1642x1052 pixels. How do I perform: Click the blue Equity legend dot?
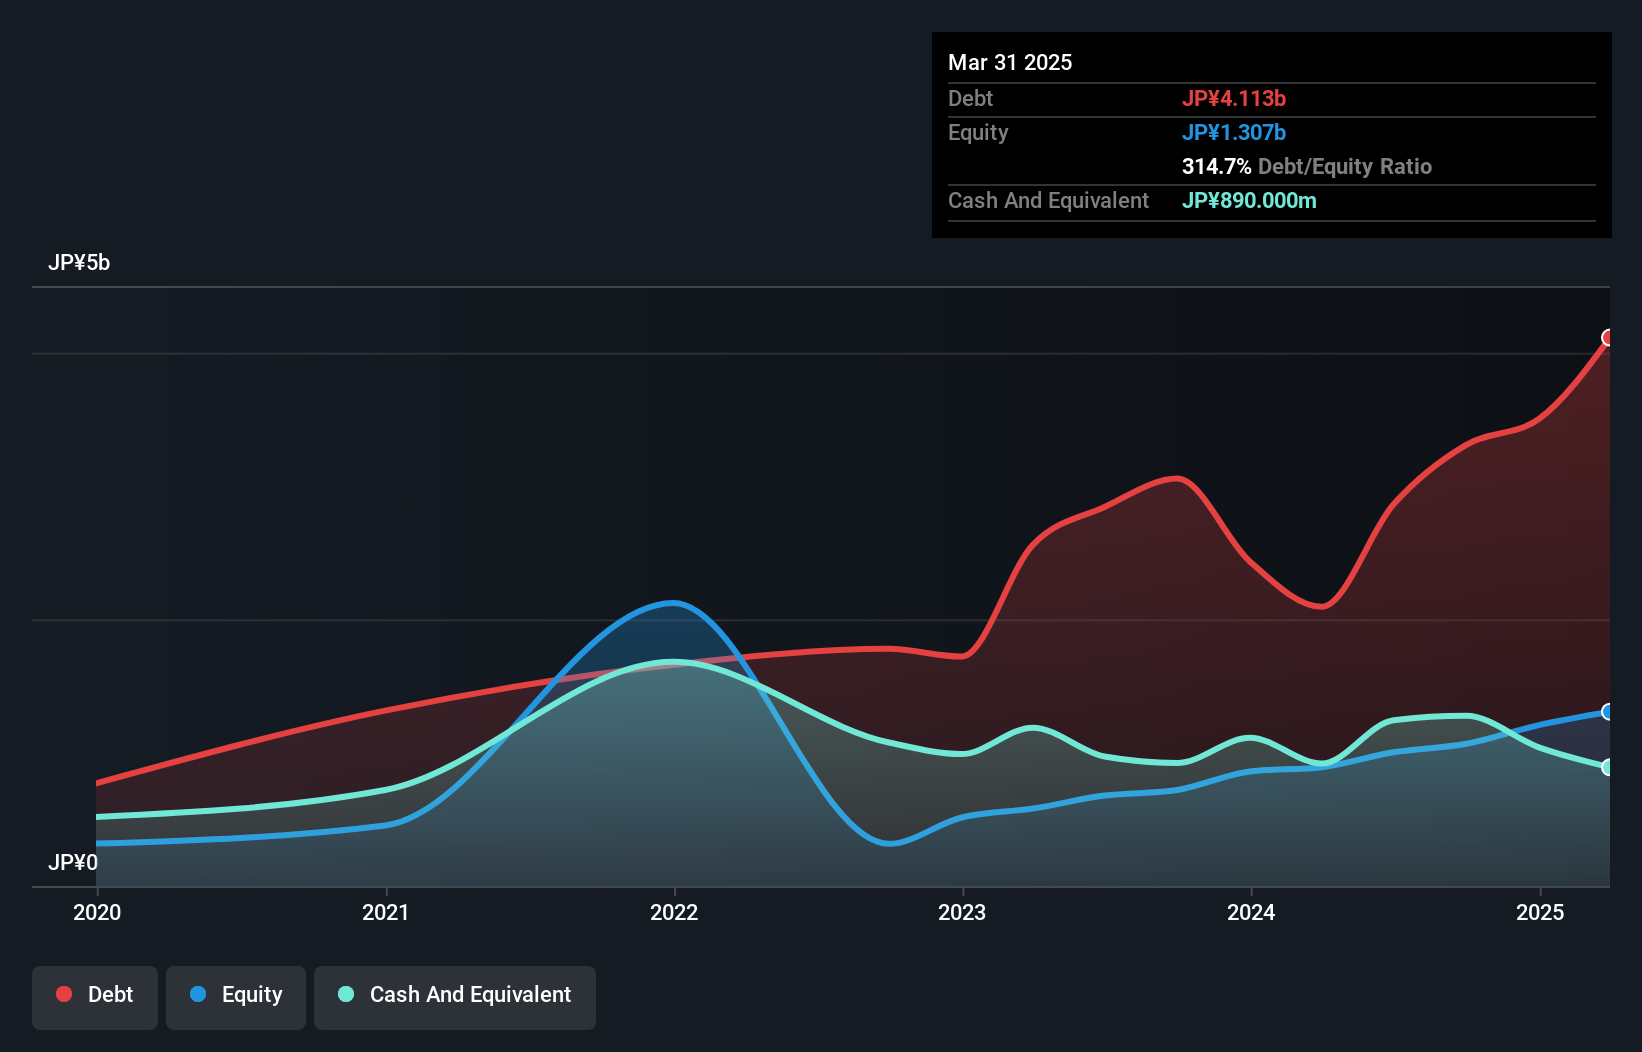point(198,994)
